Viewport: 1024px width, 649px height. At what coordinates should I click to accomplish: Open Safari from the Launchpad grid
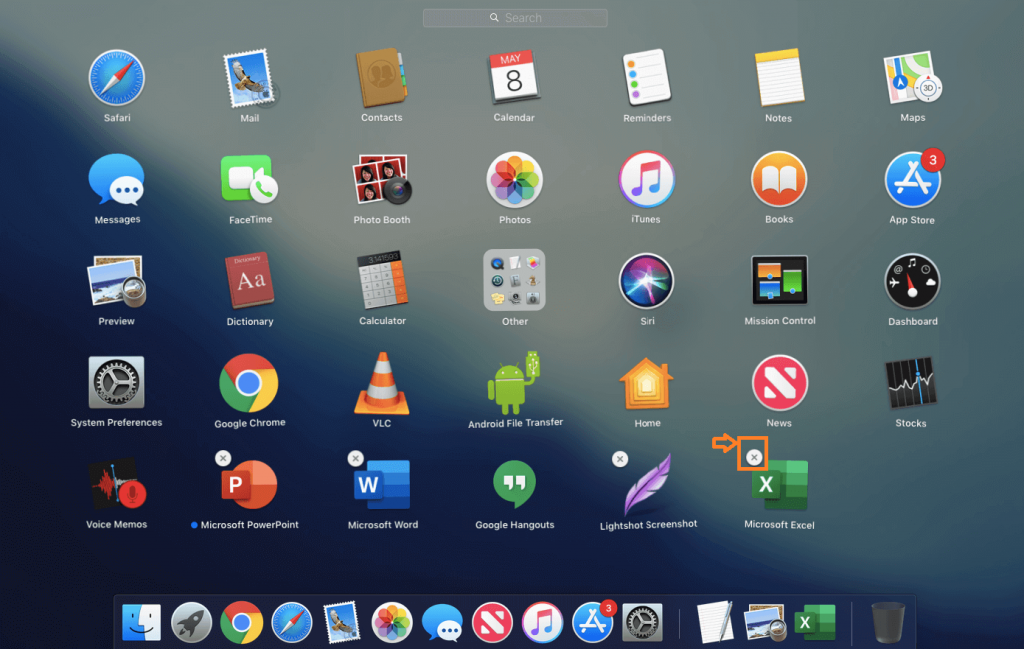(x=116, y=78)
